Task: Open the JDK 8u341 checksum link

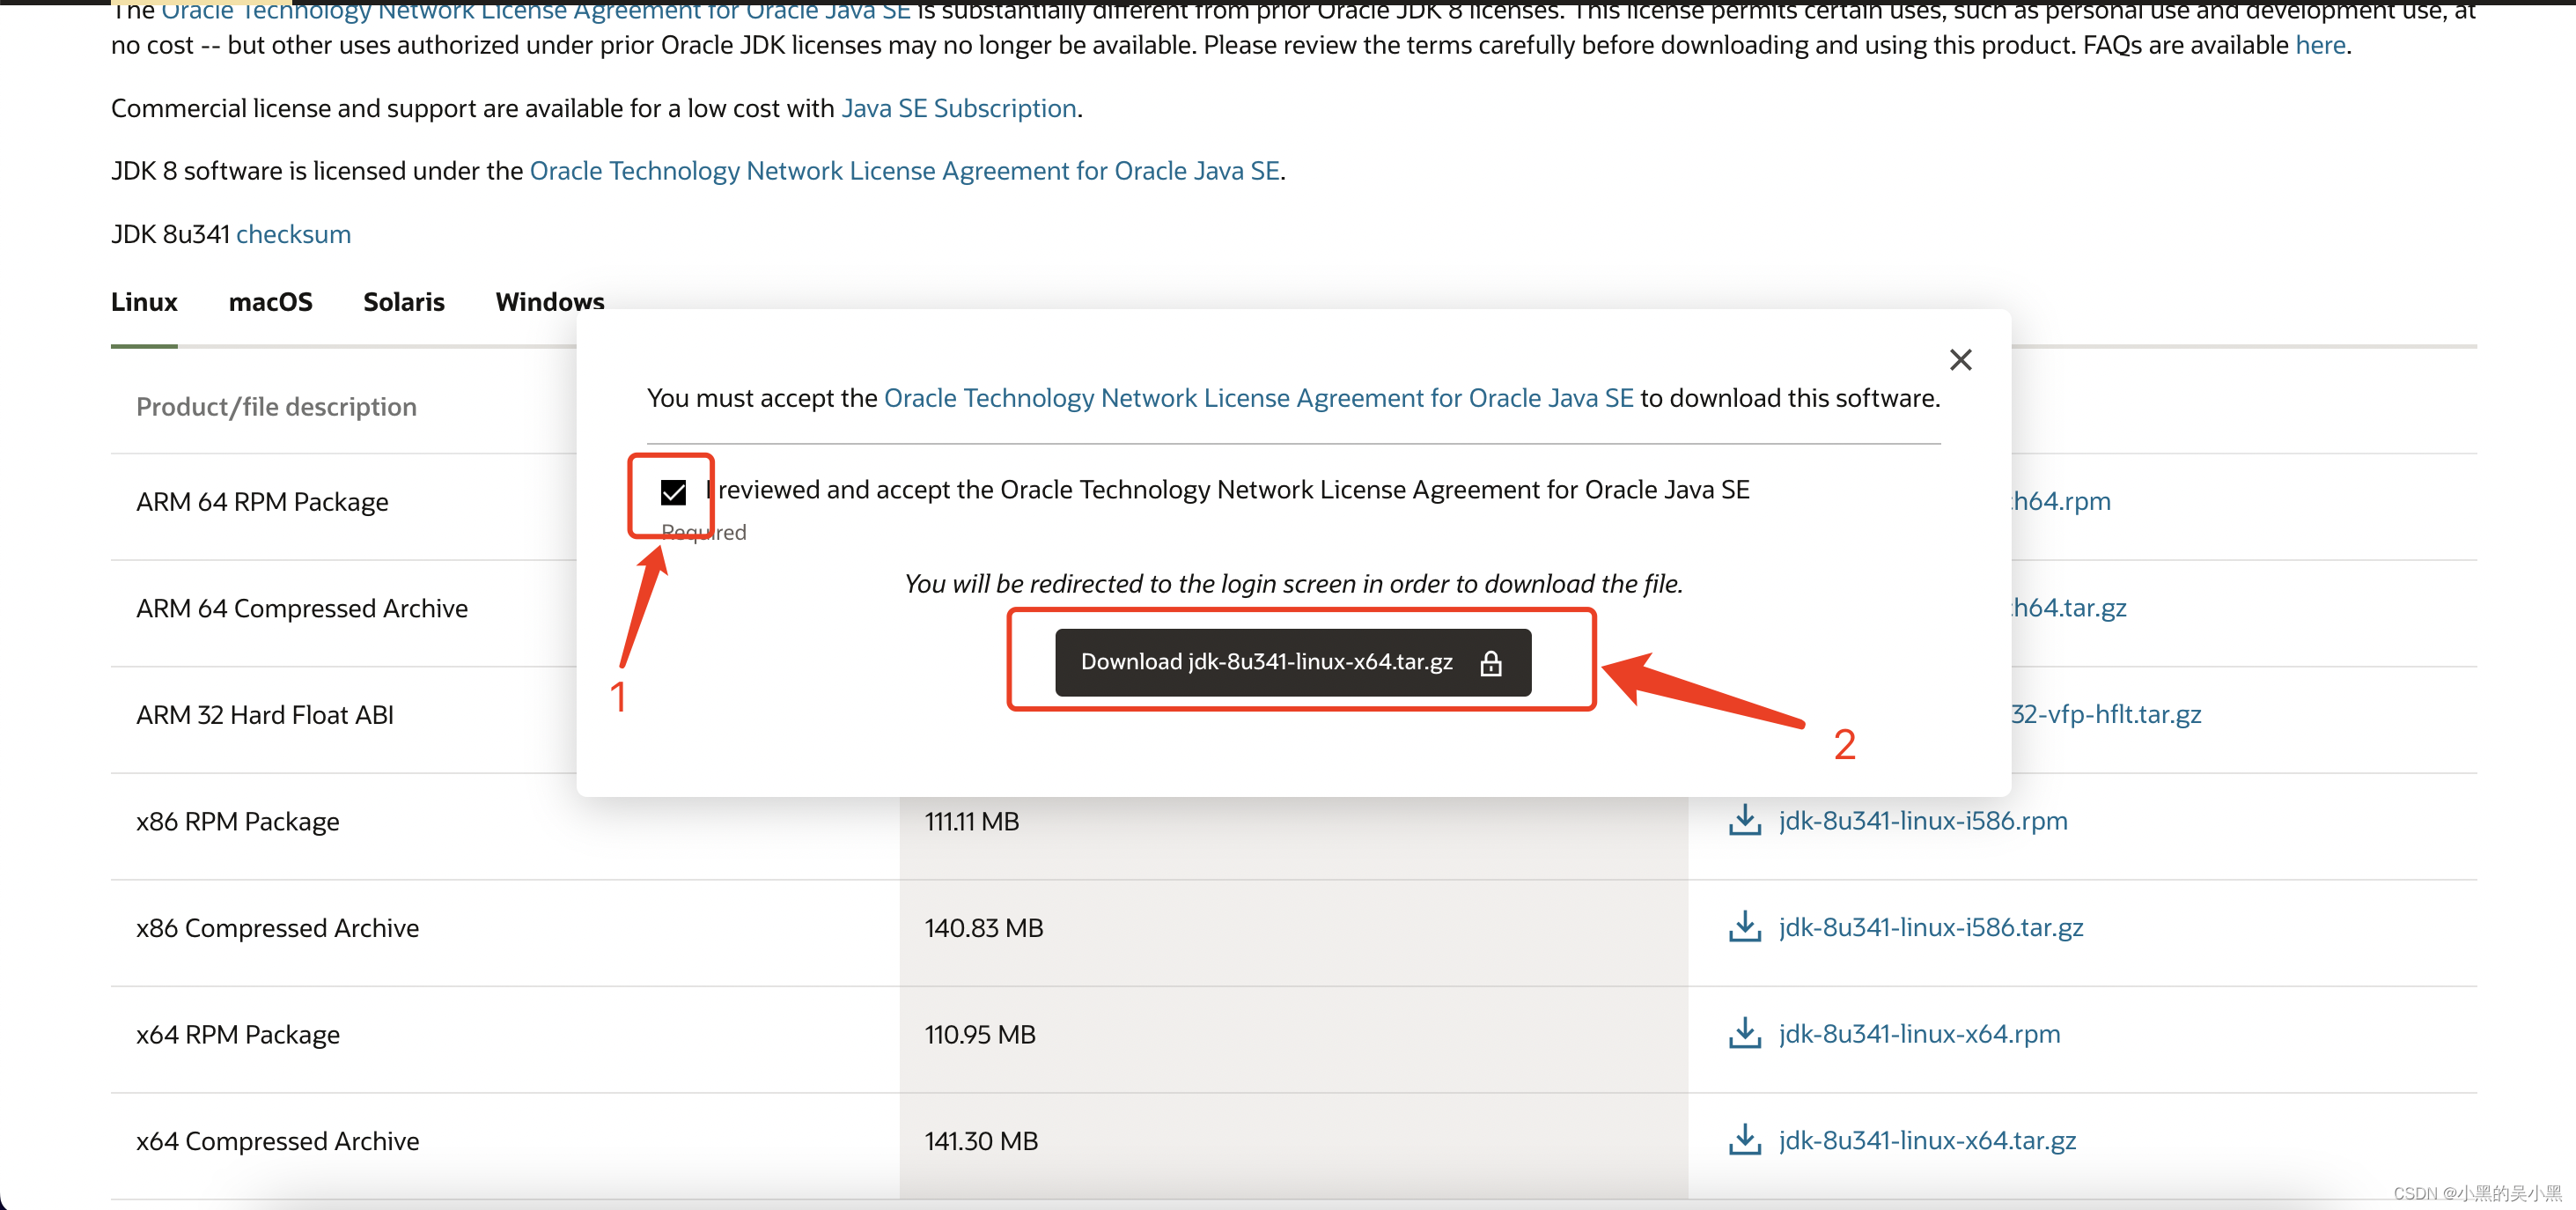Action: click(293, 234)
